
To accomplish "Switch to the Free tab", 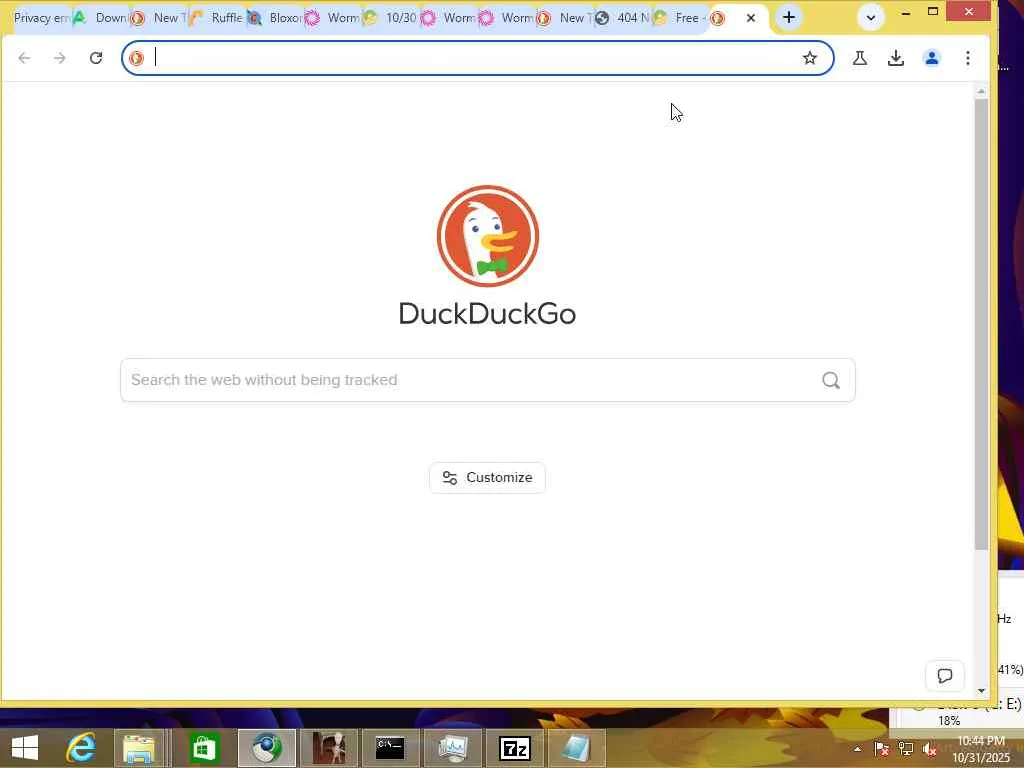I will pos(680,18).
